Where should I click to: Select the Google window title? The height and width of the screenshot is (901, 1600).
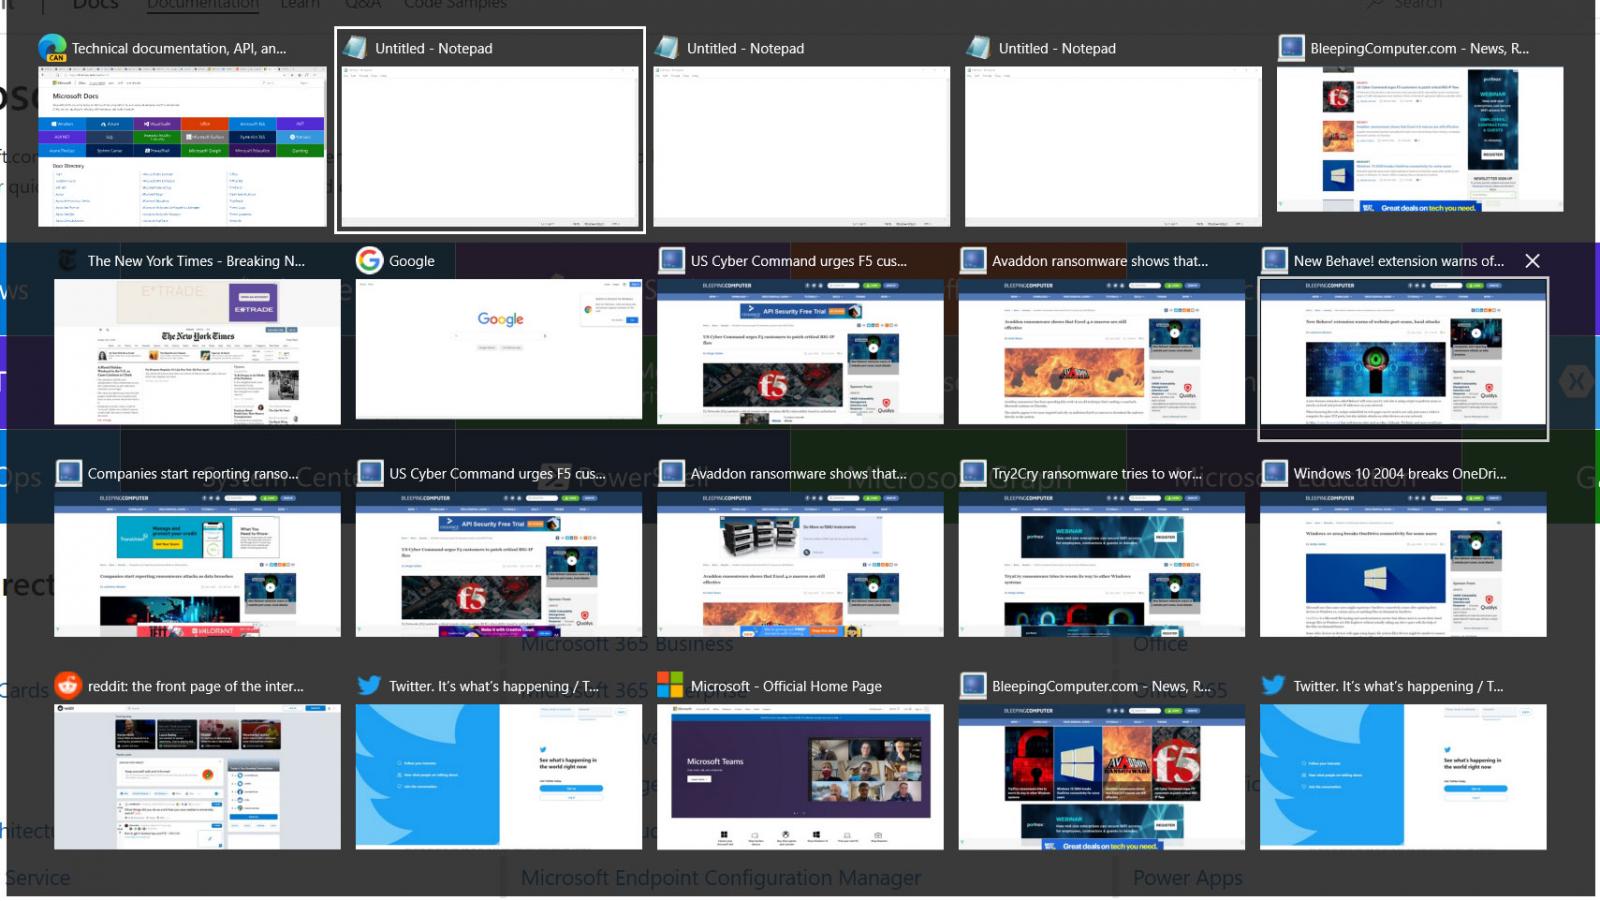(x=412, y=261)
